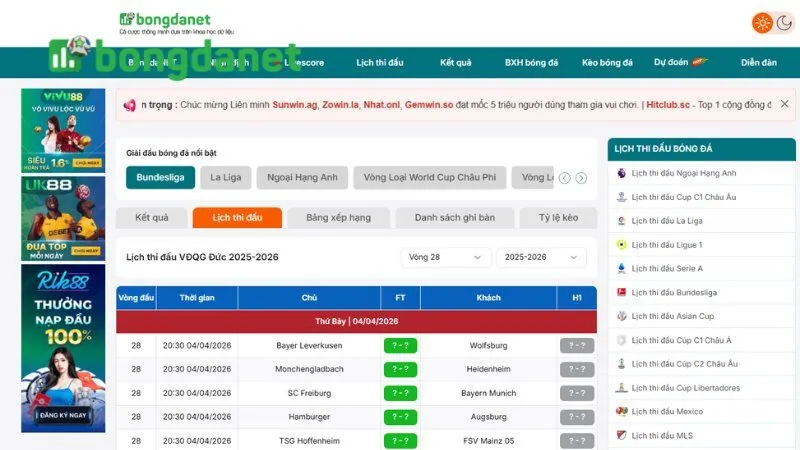Click the Premier League logo in sidebar
Image resolution: width=800 pixels, height=450 pixels.
pos(622,173)
